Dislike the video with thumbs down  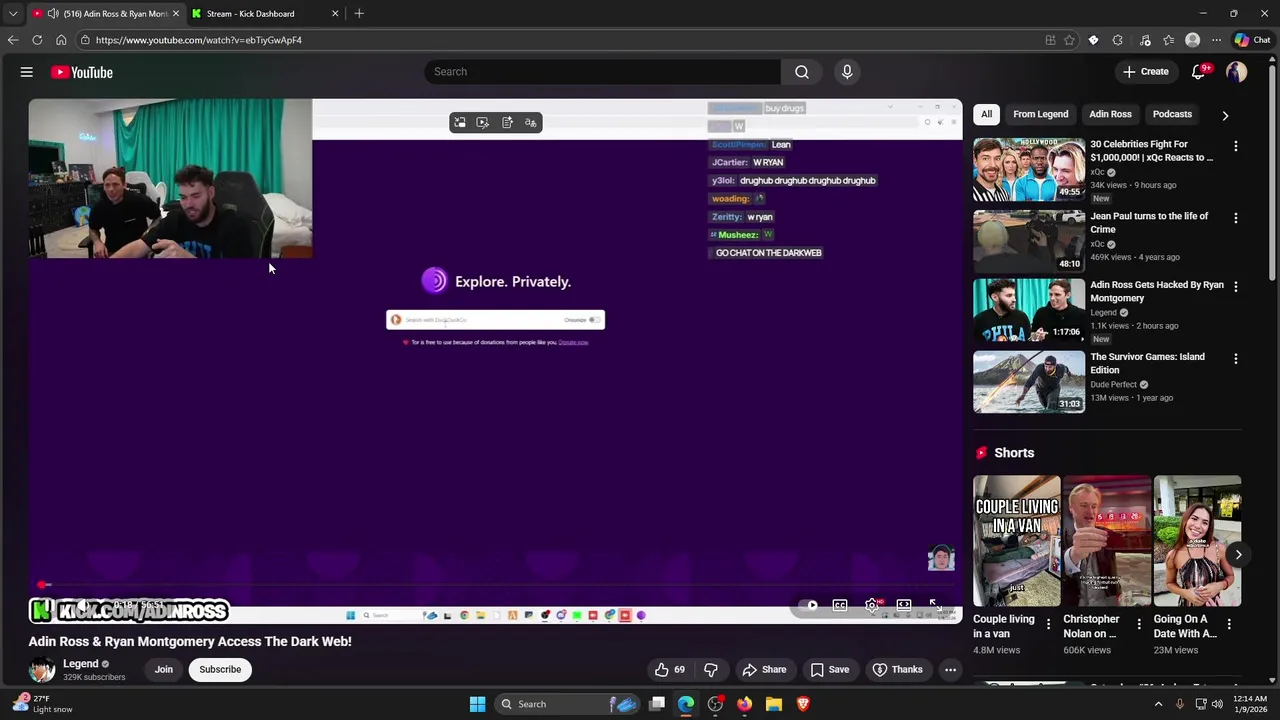click(x=711, y=670)
